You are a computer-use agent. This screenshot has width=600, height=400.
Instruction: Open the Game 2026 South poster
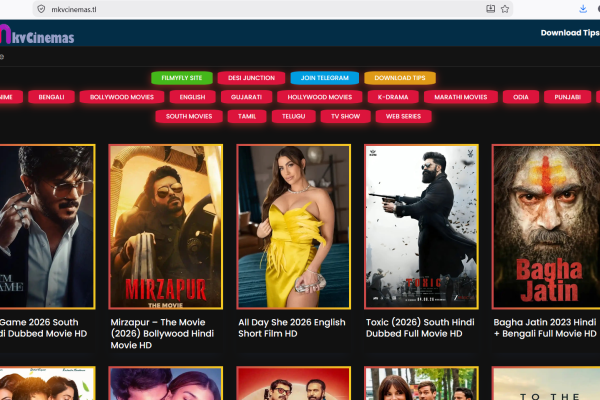(x=47, y=227)
